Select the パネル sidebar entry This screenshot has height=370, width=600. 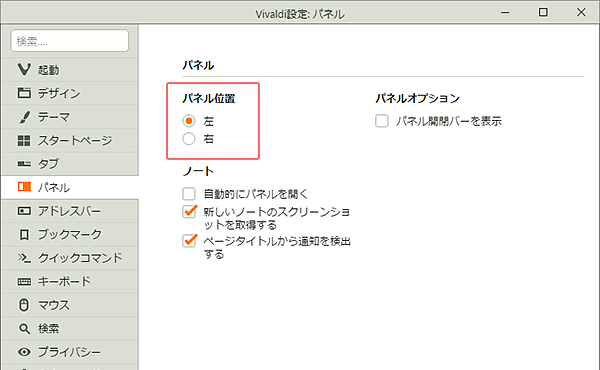[70, 187]
